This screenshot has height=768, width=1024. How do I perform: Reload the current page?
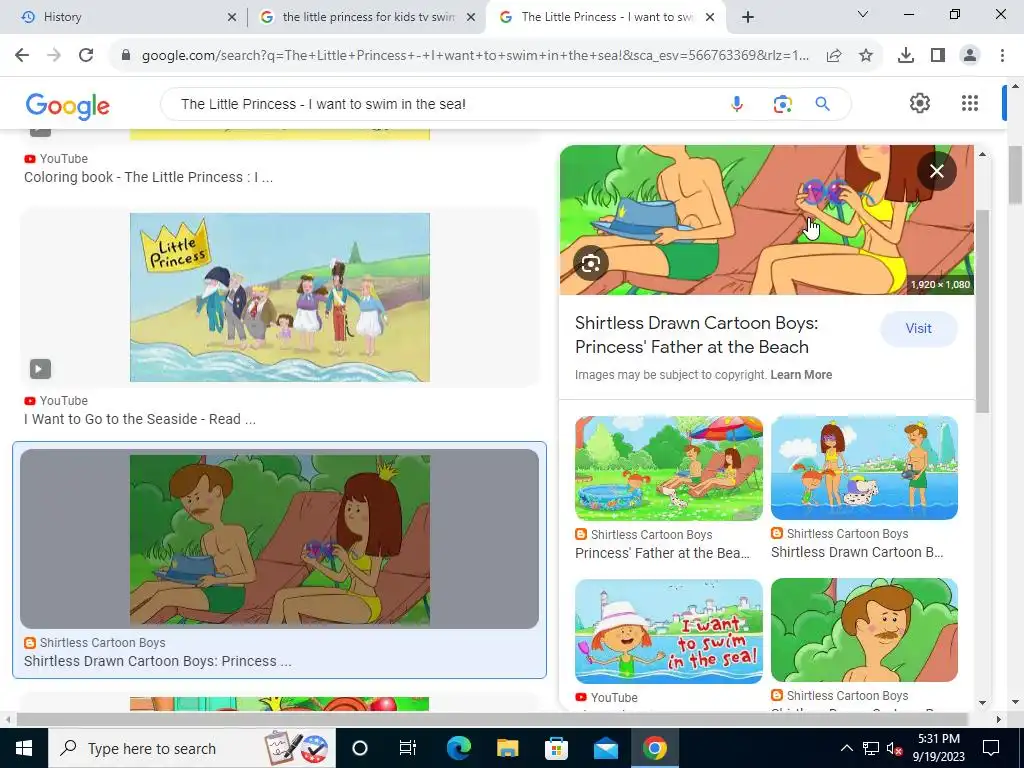tap(86, 56)
